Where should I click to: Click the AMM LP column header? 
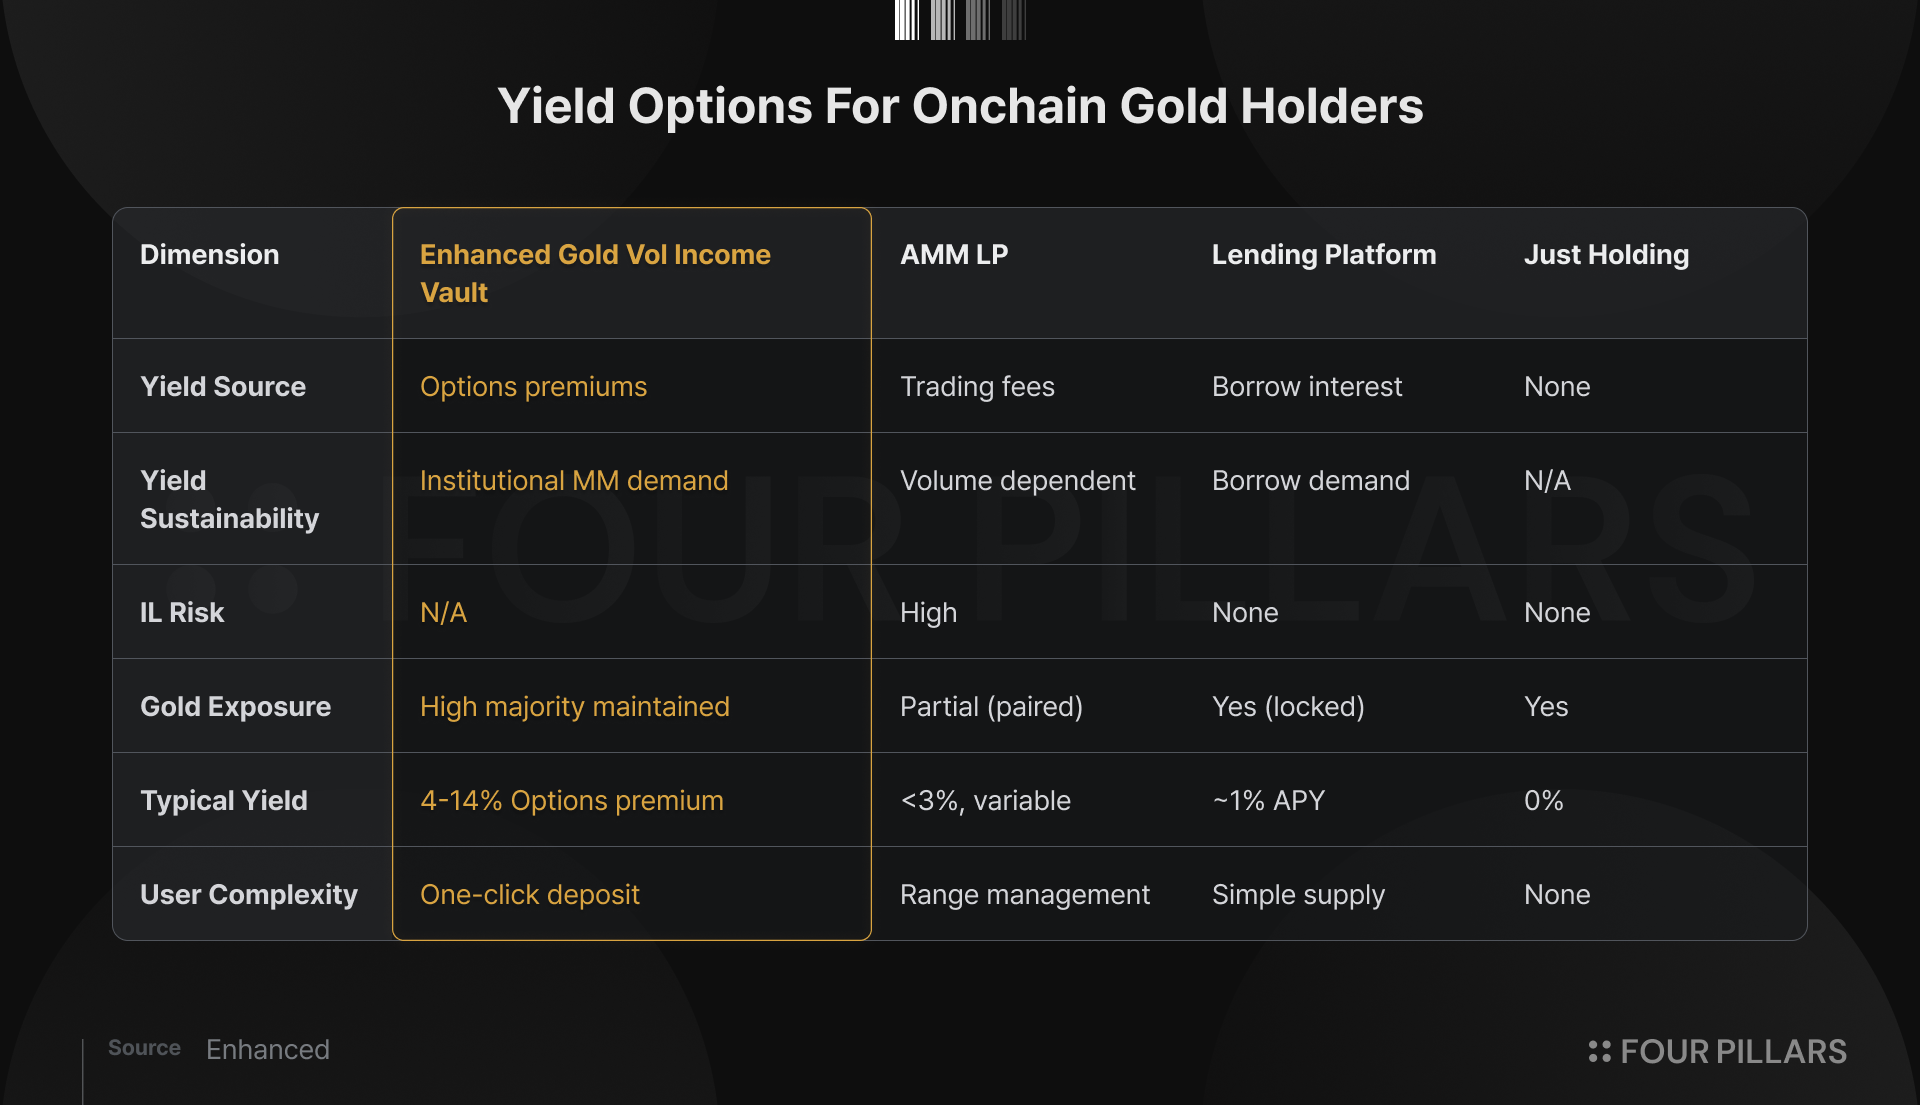pyautogui.click(x=954, y=254)
